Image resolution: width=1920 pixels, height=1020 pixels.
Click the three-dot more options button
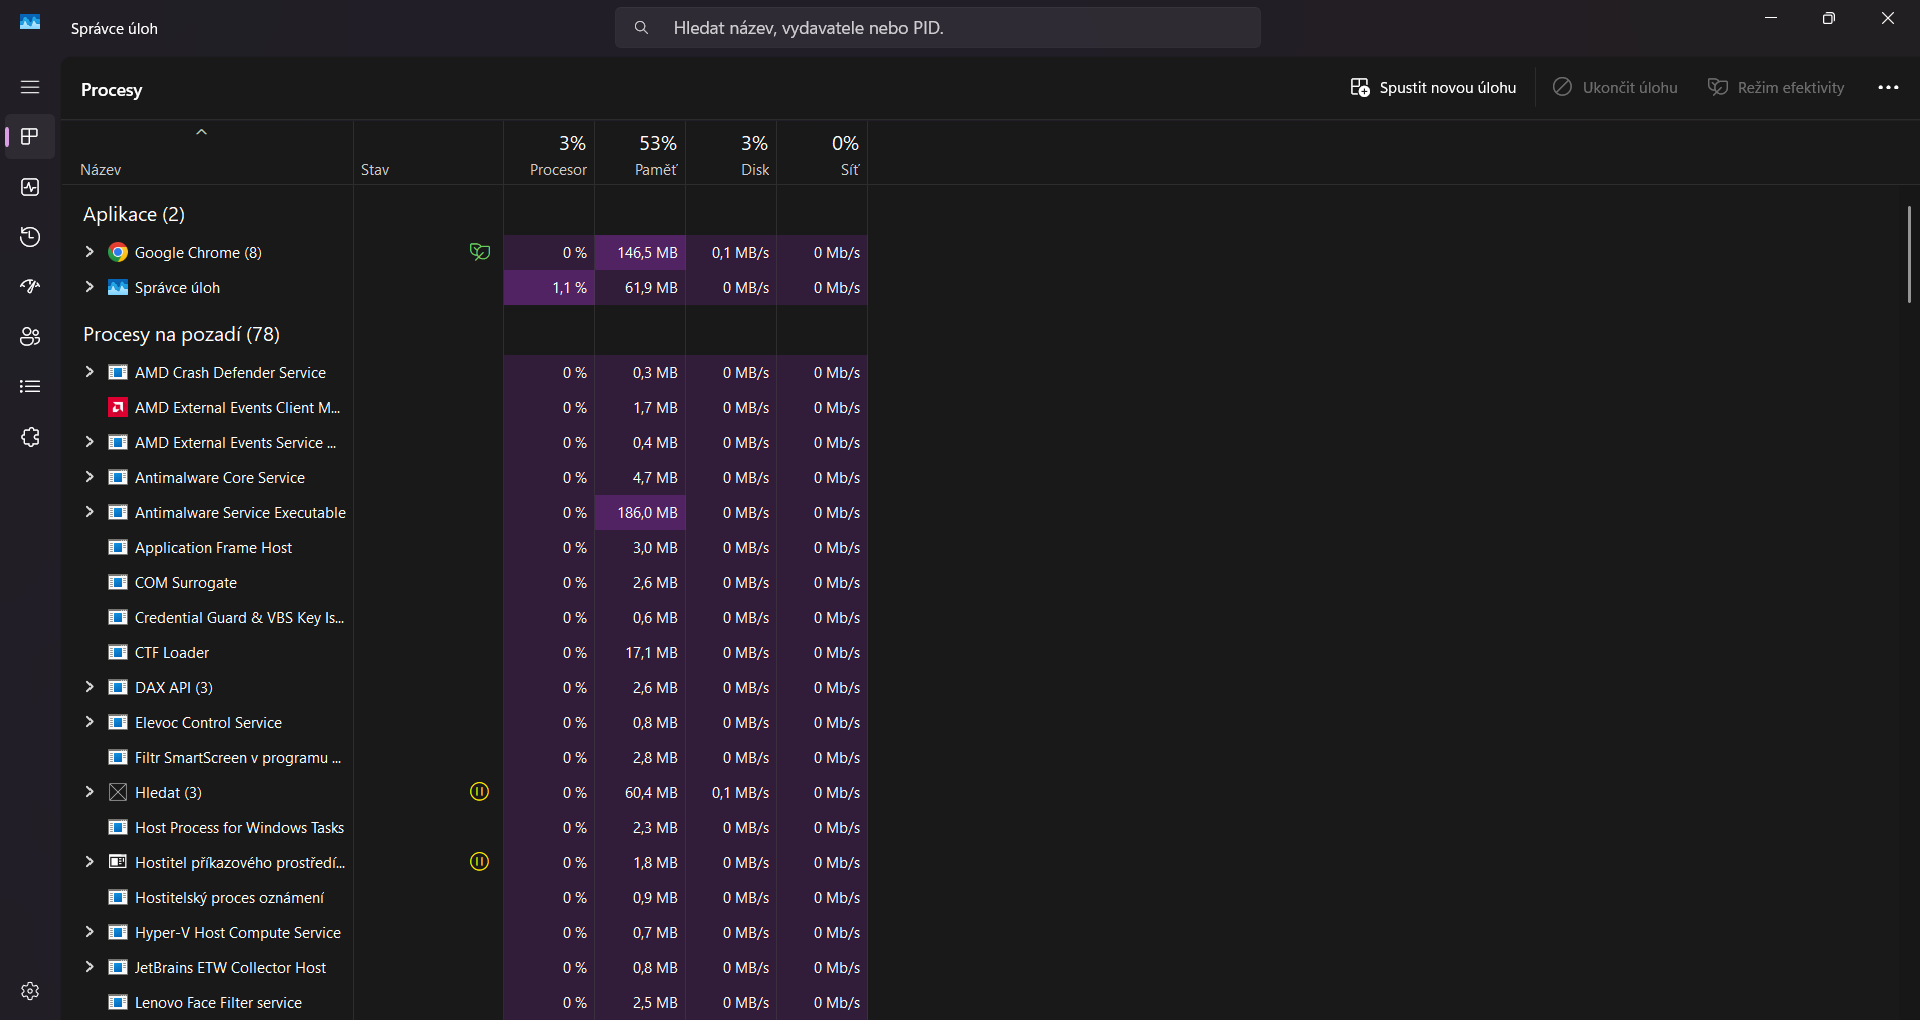coord(1888,88)
